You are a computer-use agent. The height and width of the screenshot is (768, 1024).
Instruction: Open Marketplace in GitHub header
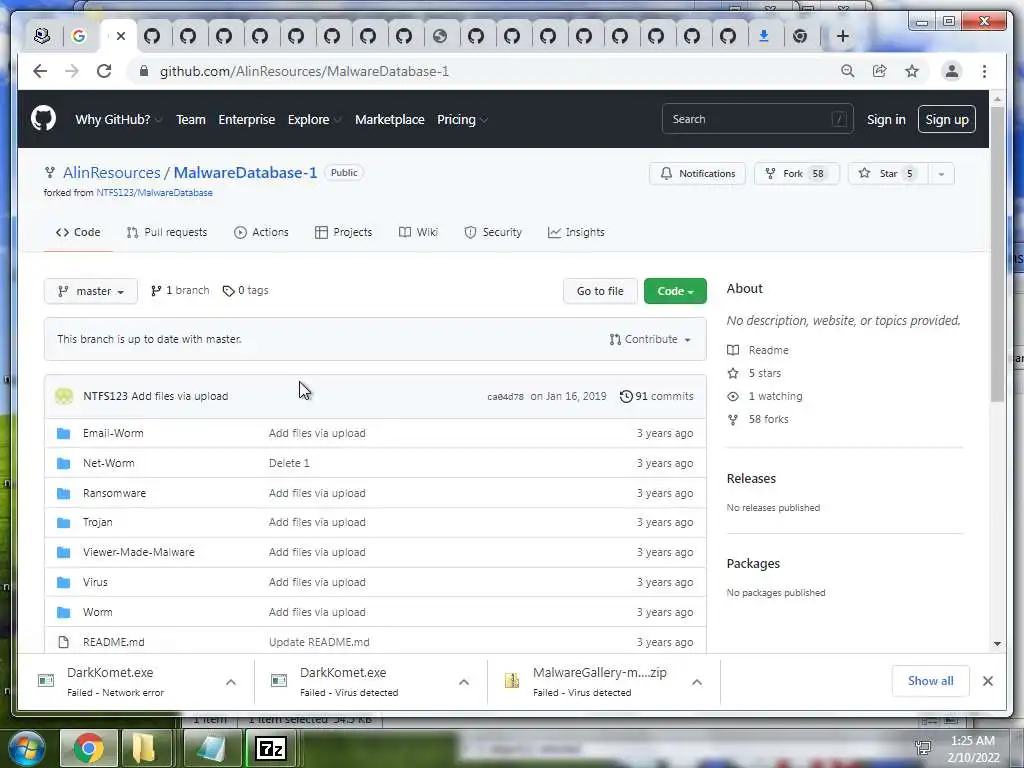pos(389,120)
